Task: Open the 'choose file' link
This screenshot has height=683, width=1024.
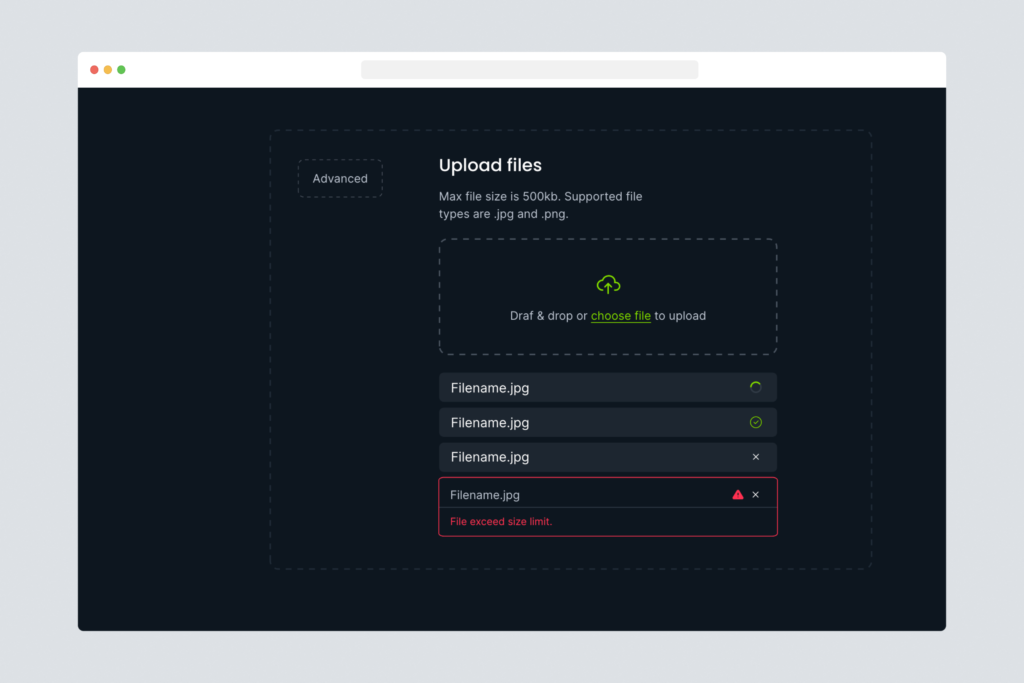Action: (x=620, y=316)
